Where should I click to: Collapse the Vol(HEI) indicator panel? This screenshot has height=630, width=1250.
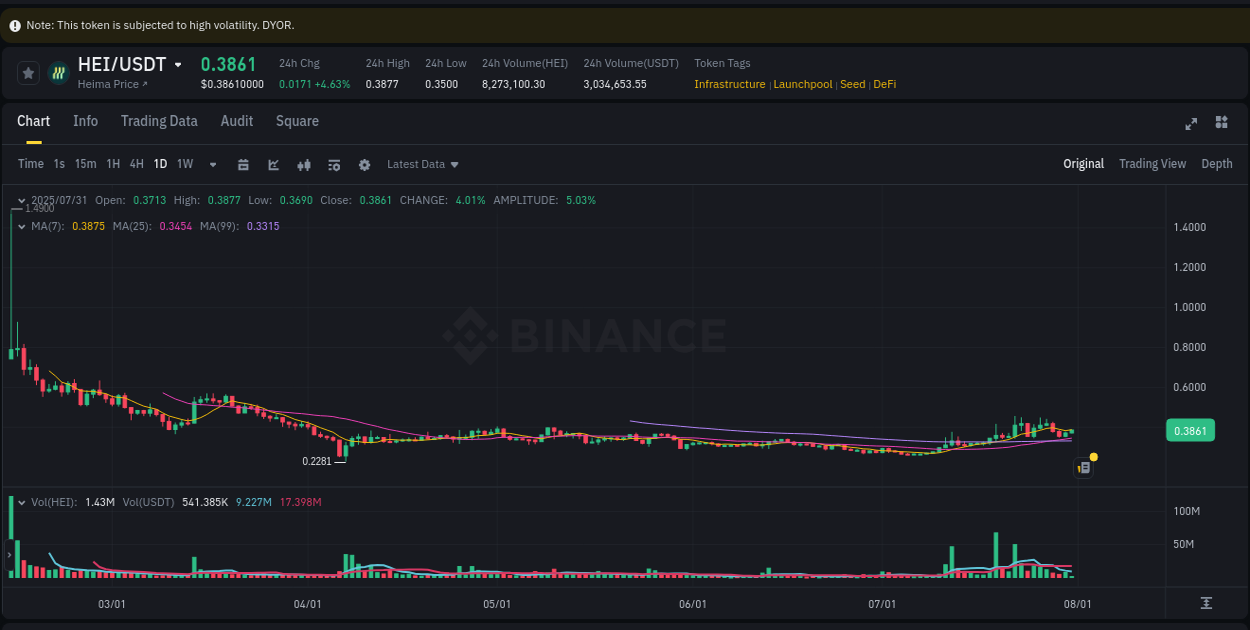pos(20,504)
